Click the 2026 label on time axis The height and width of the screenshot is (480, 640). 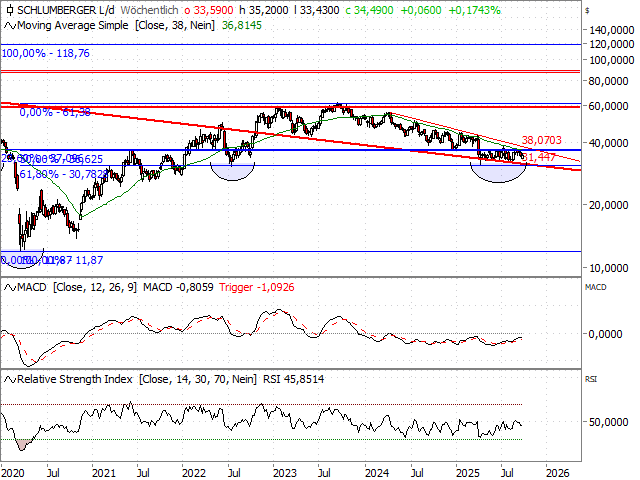pos(558,473)
